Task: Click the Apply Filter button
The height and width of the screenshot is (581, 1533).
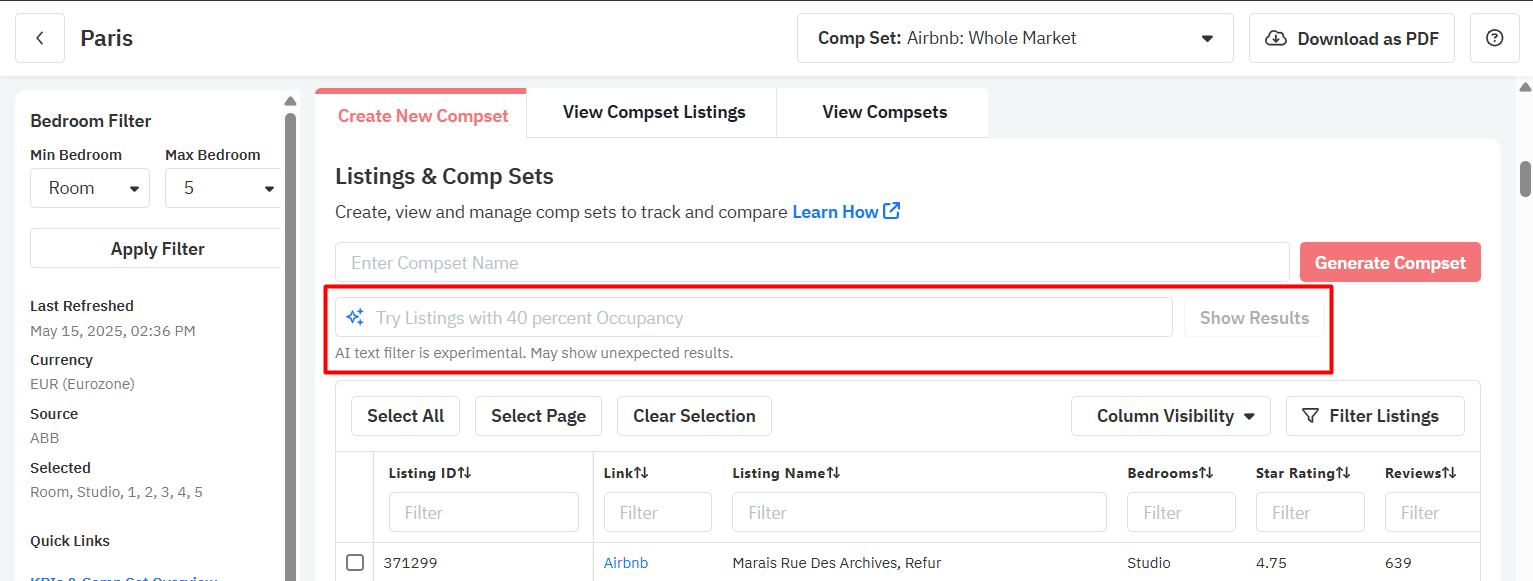Action: (157, 249)
